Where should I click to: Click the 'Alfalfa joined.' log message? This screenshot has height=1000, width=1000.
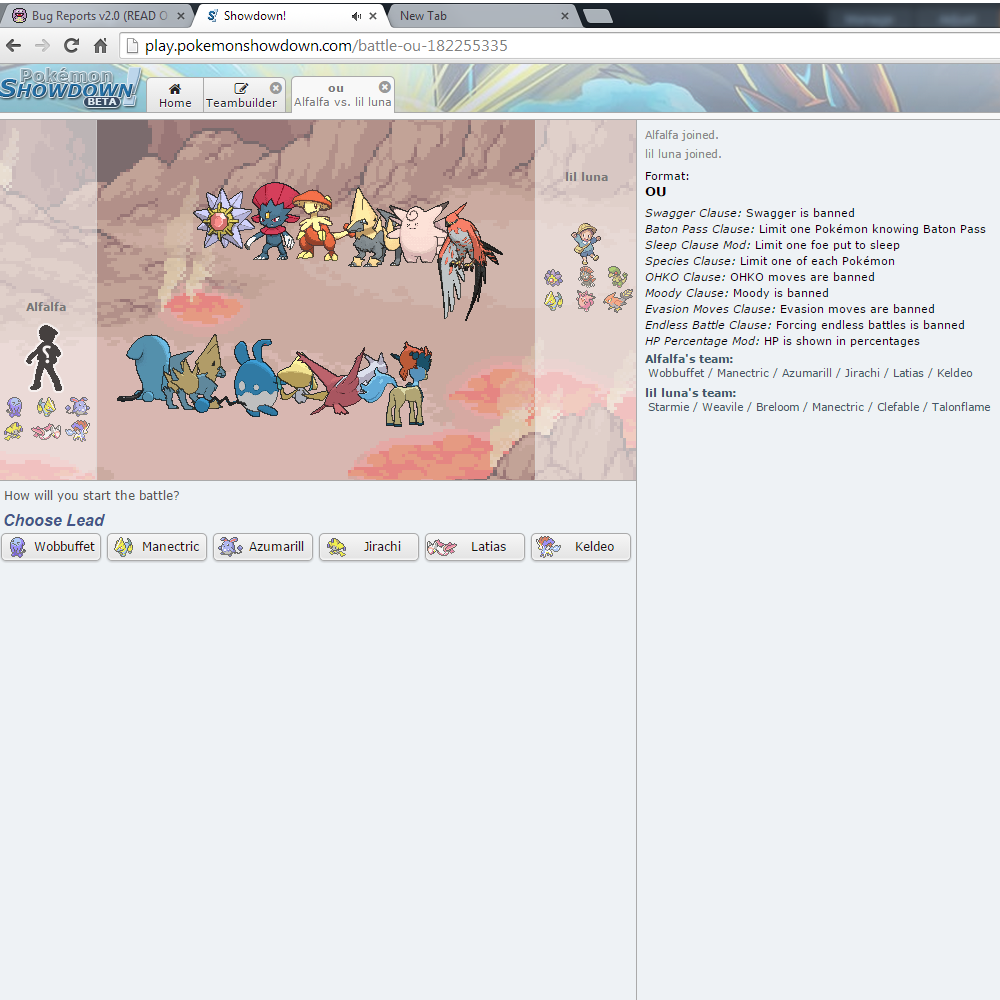(682, 135)
